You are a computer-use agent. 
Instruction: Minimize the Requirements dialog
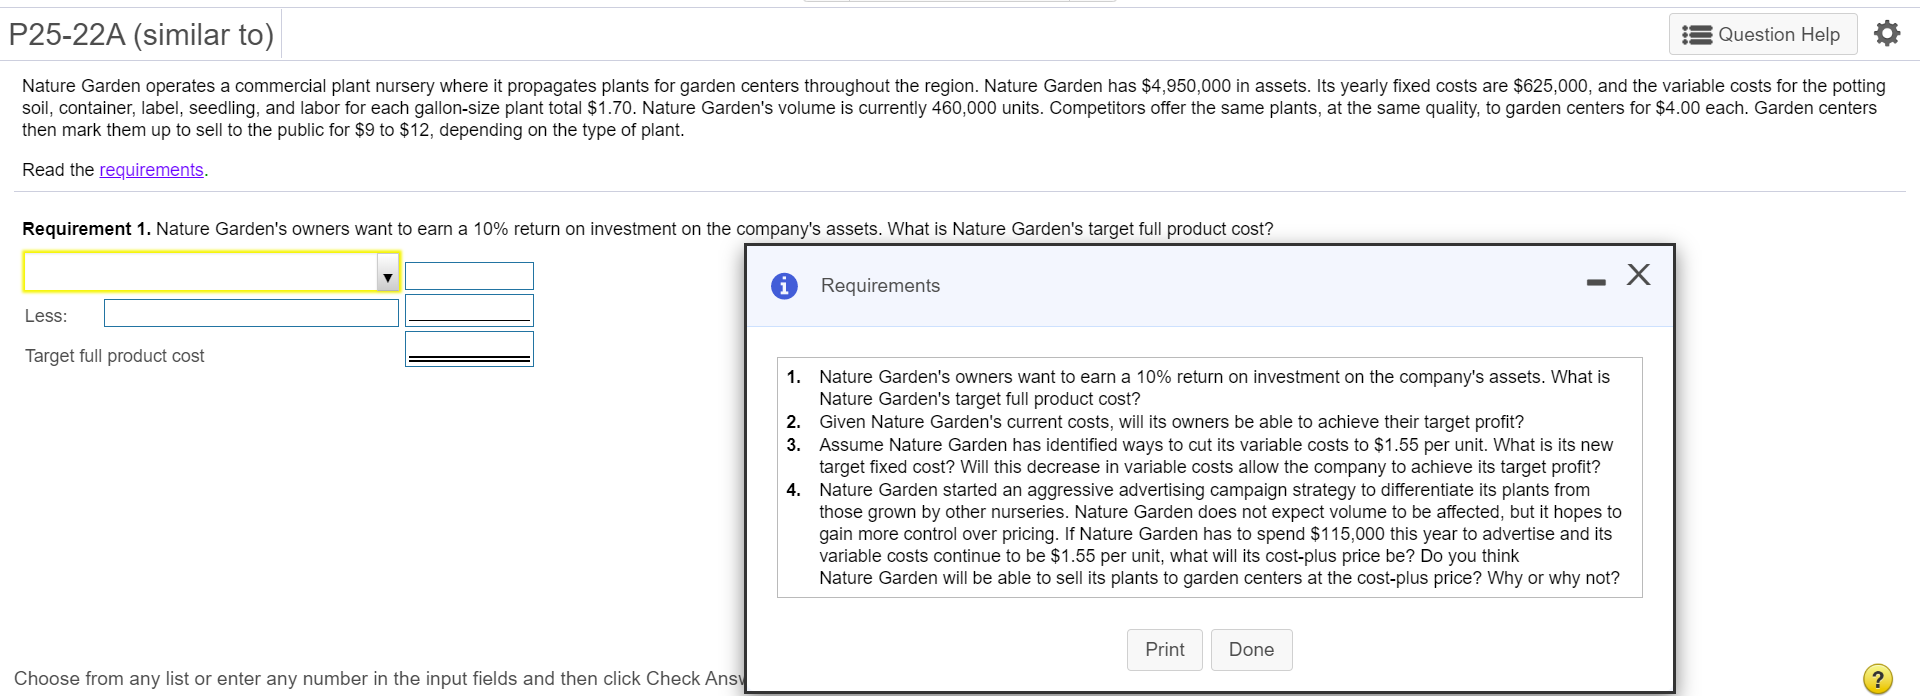(x=1596, y=283)
